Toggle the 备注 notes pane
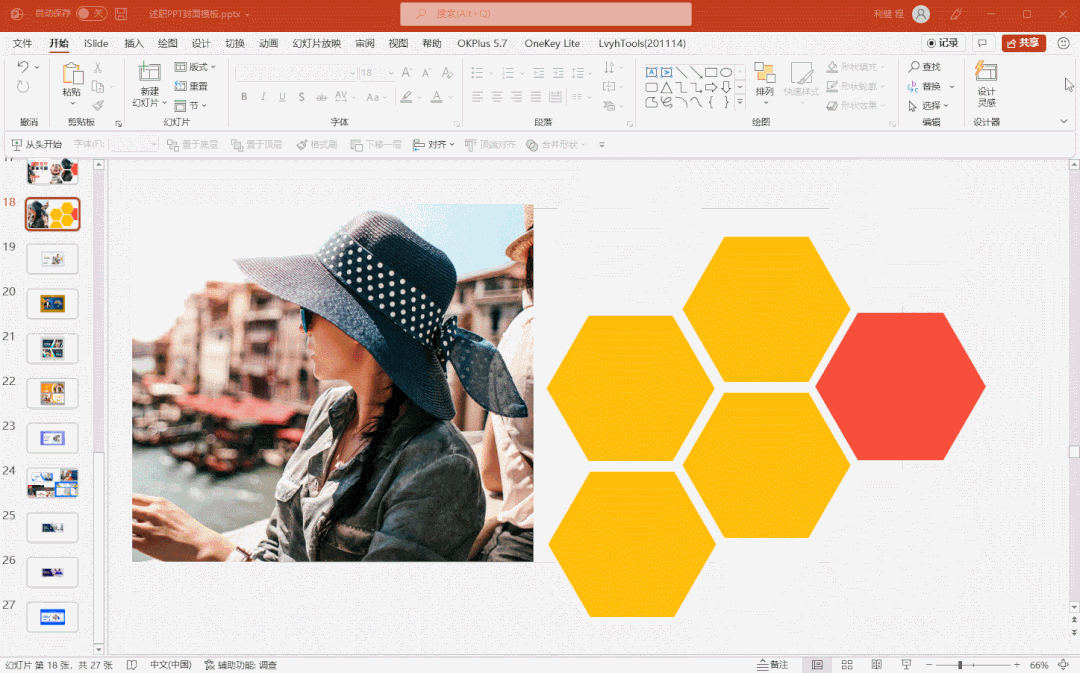 (x=772, y=665)
